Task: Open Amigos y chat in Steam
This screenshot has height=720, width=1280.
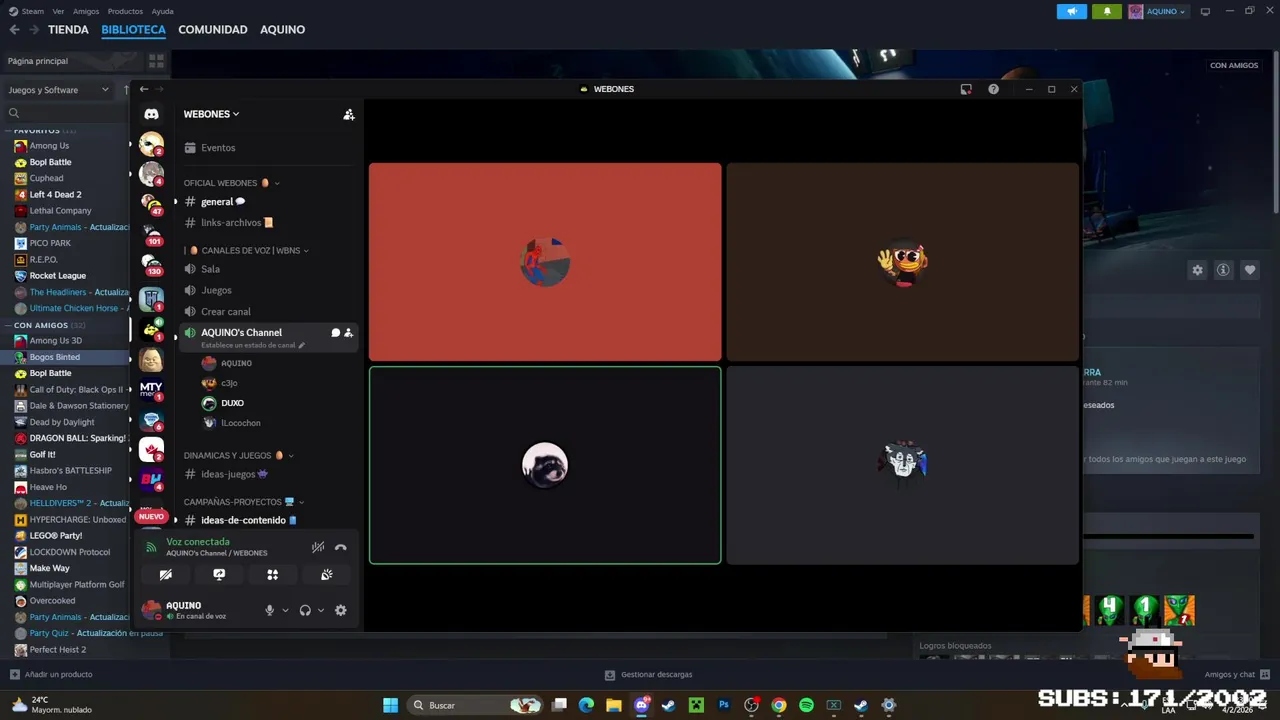Action: [x=1237, y=675]
